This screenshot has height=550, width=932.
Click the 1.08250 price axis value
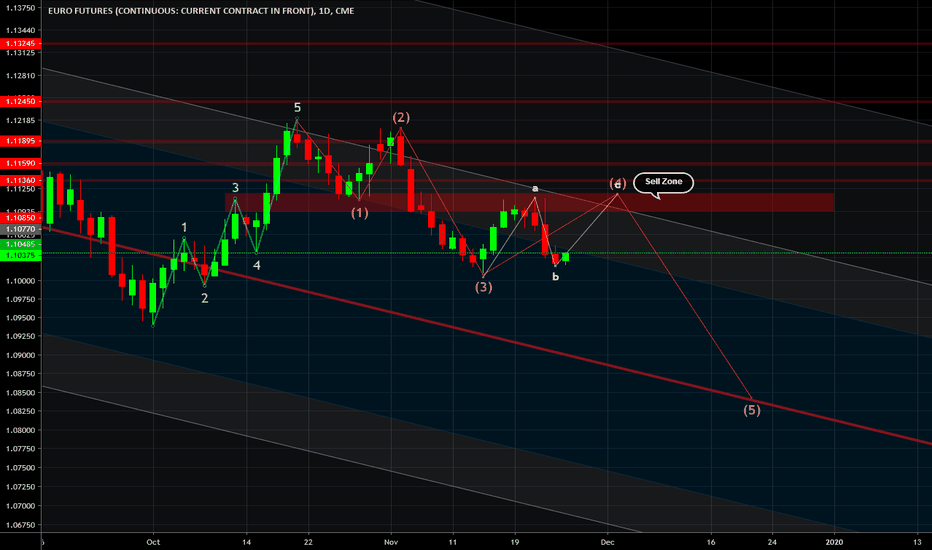click(x=20, y=411)
